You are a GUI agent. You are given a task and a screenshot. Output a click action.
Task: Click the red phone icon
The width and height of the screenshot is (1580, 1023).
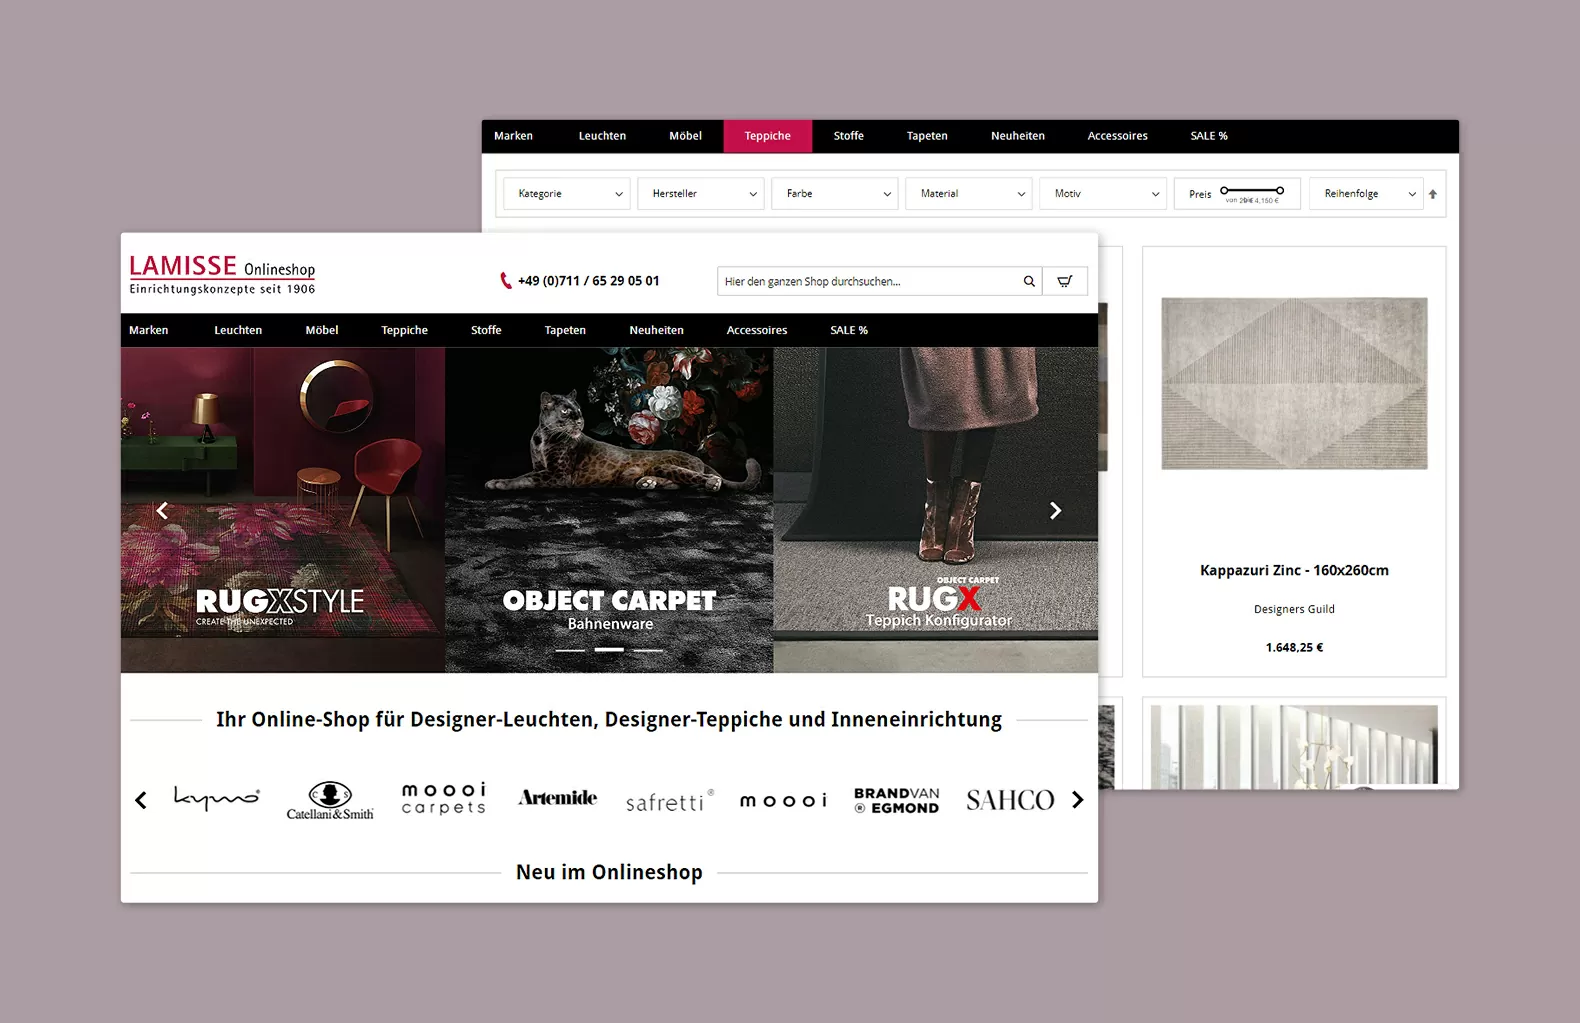(x=505, y=281)
